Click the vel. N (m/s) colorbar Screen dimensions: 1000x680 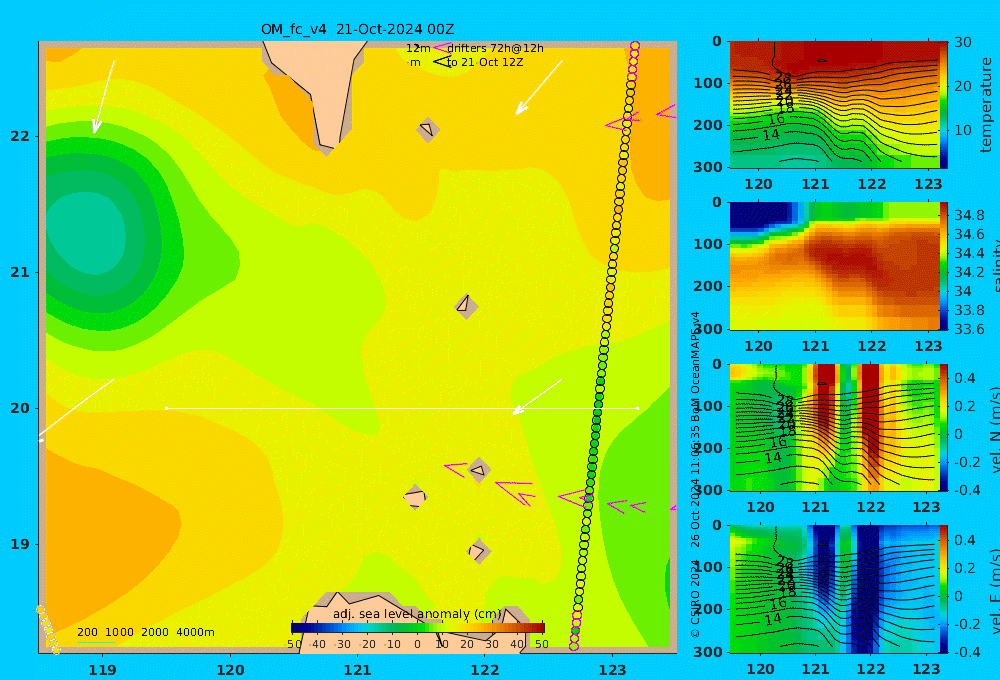click(x=943, y=427)
